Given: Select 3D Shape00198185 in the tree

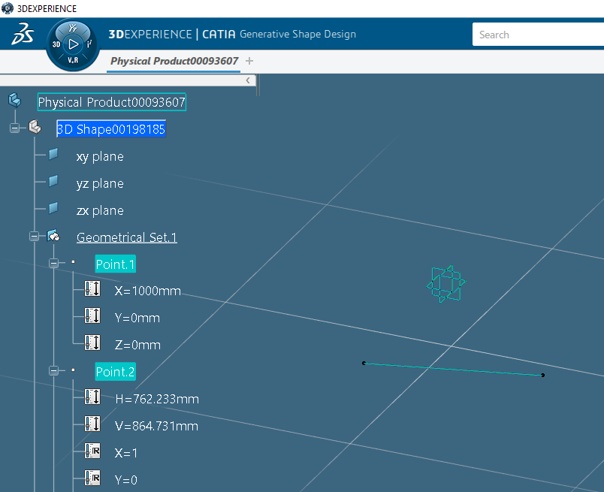Looking at the screenshot, I should pos(111,129).
